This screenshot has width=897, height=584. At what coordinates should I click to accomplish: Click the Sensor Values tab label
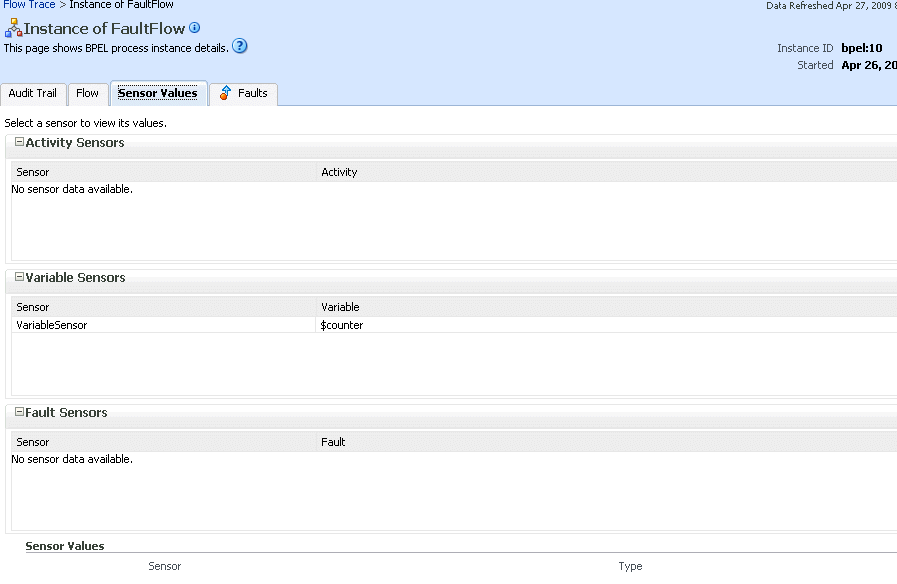click(158, 92)
